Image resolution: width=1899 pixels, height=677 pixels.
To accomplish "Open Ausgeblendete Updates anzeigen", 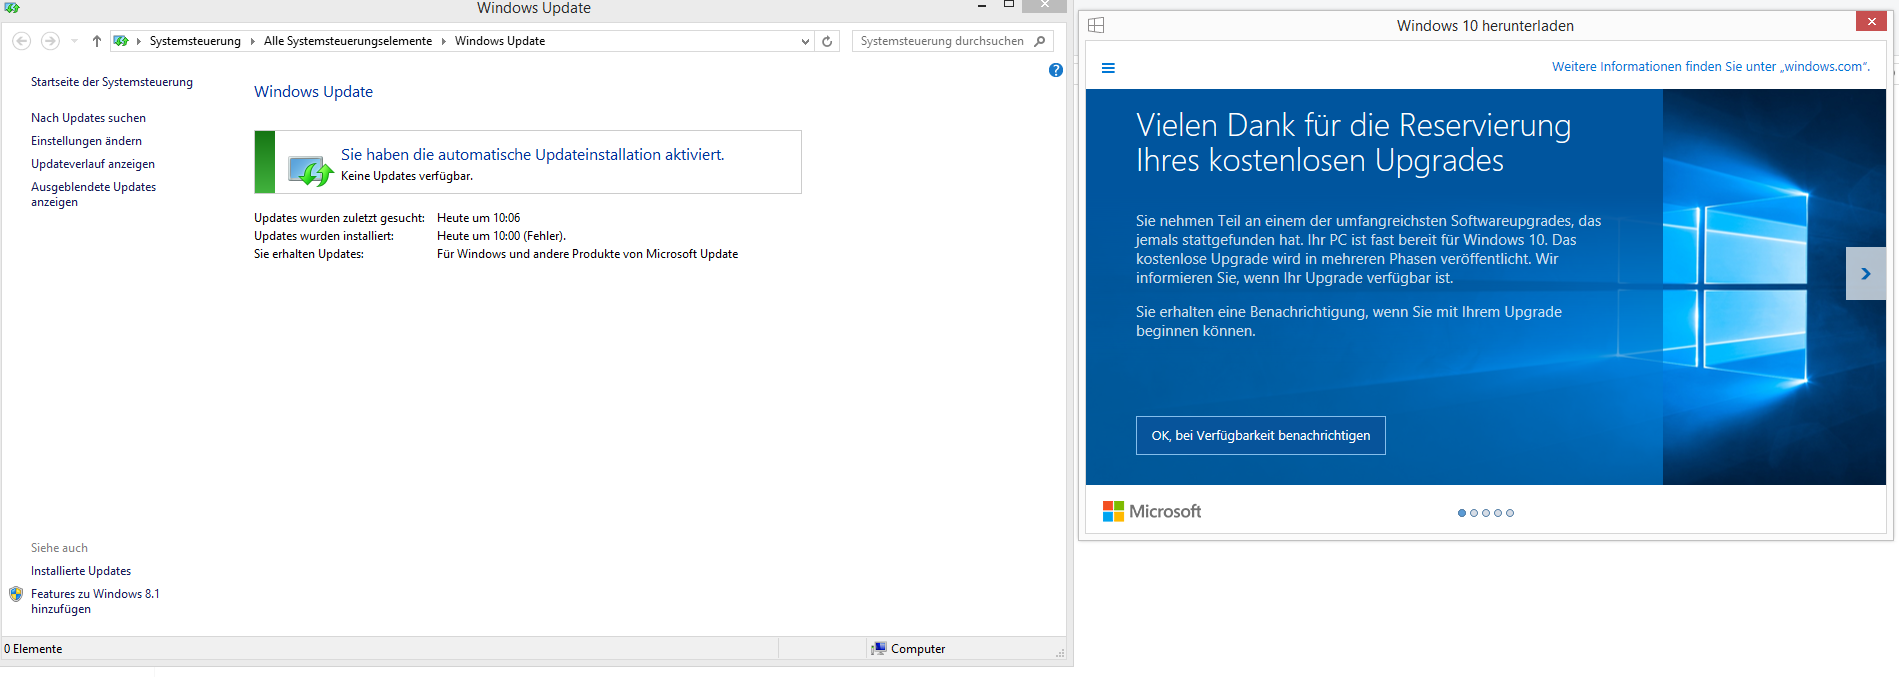I will point(93,194).
